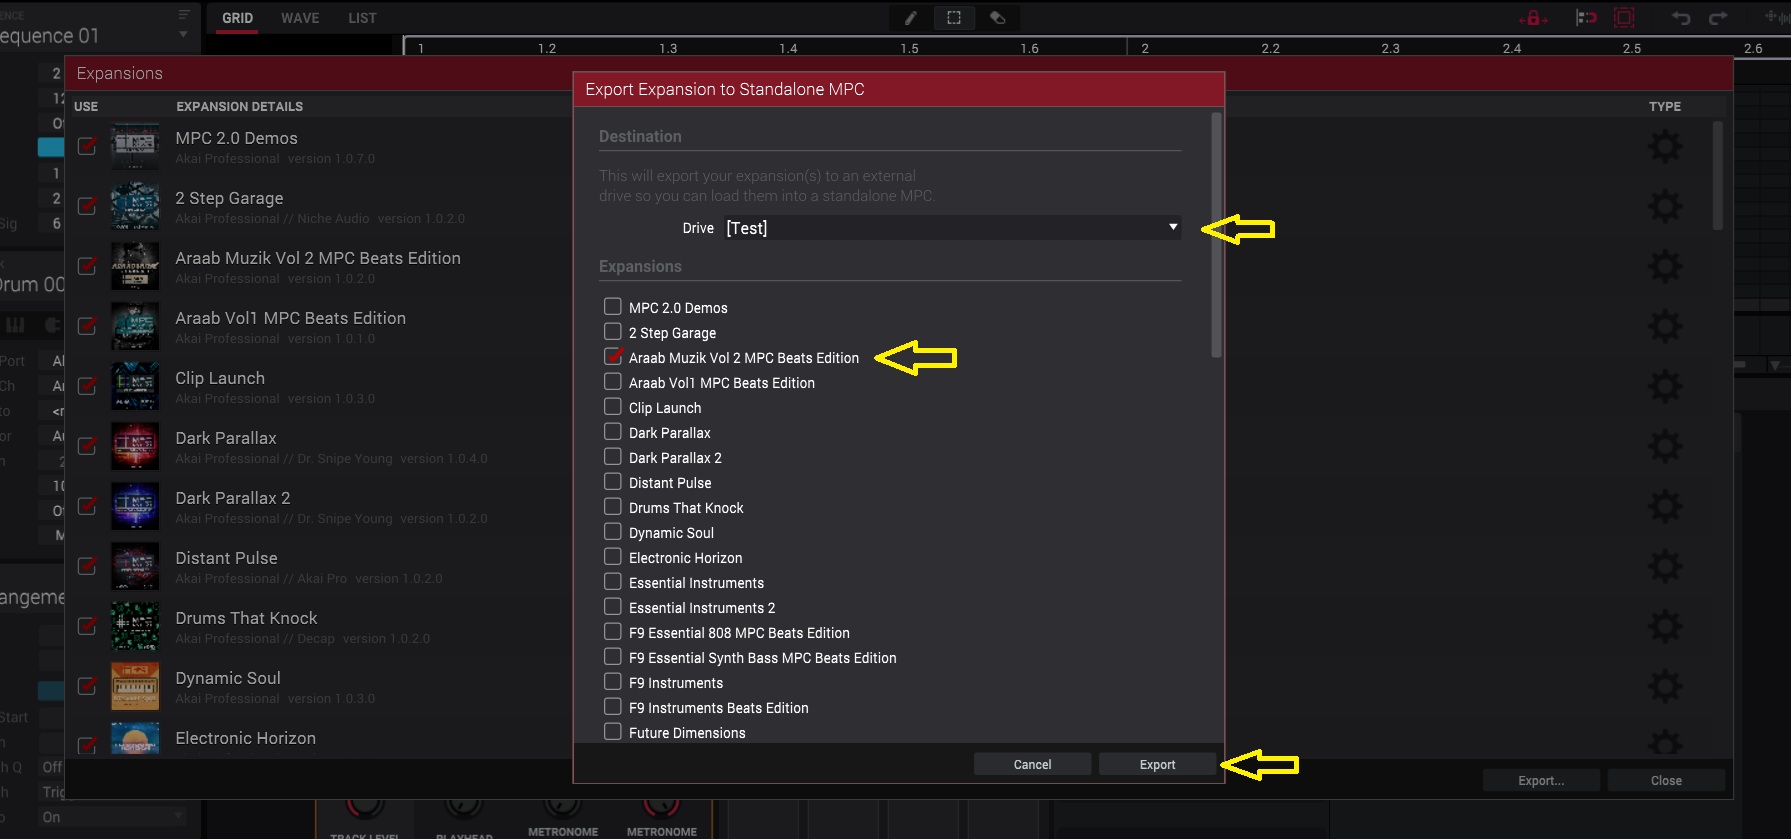Open settings gear for Drums That Knock row
This screenshot has height=839, width=1791.
pyautogui.click(x=1665, y=627)
